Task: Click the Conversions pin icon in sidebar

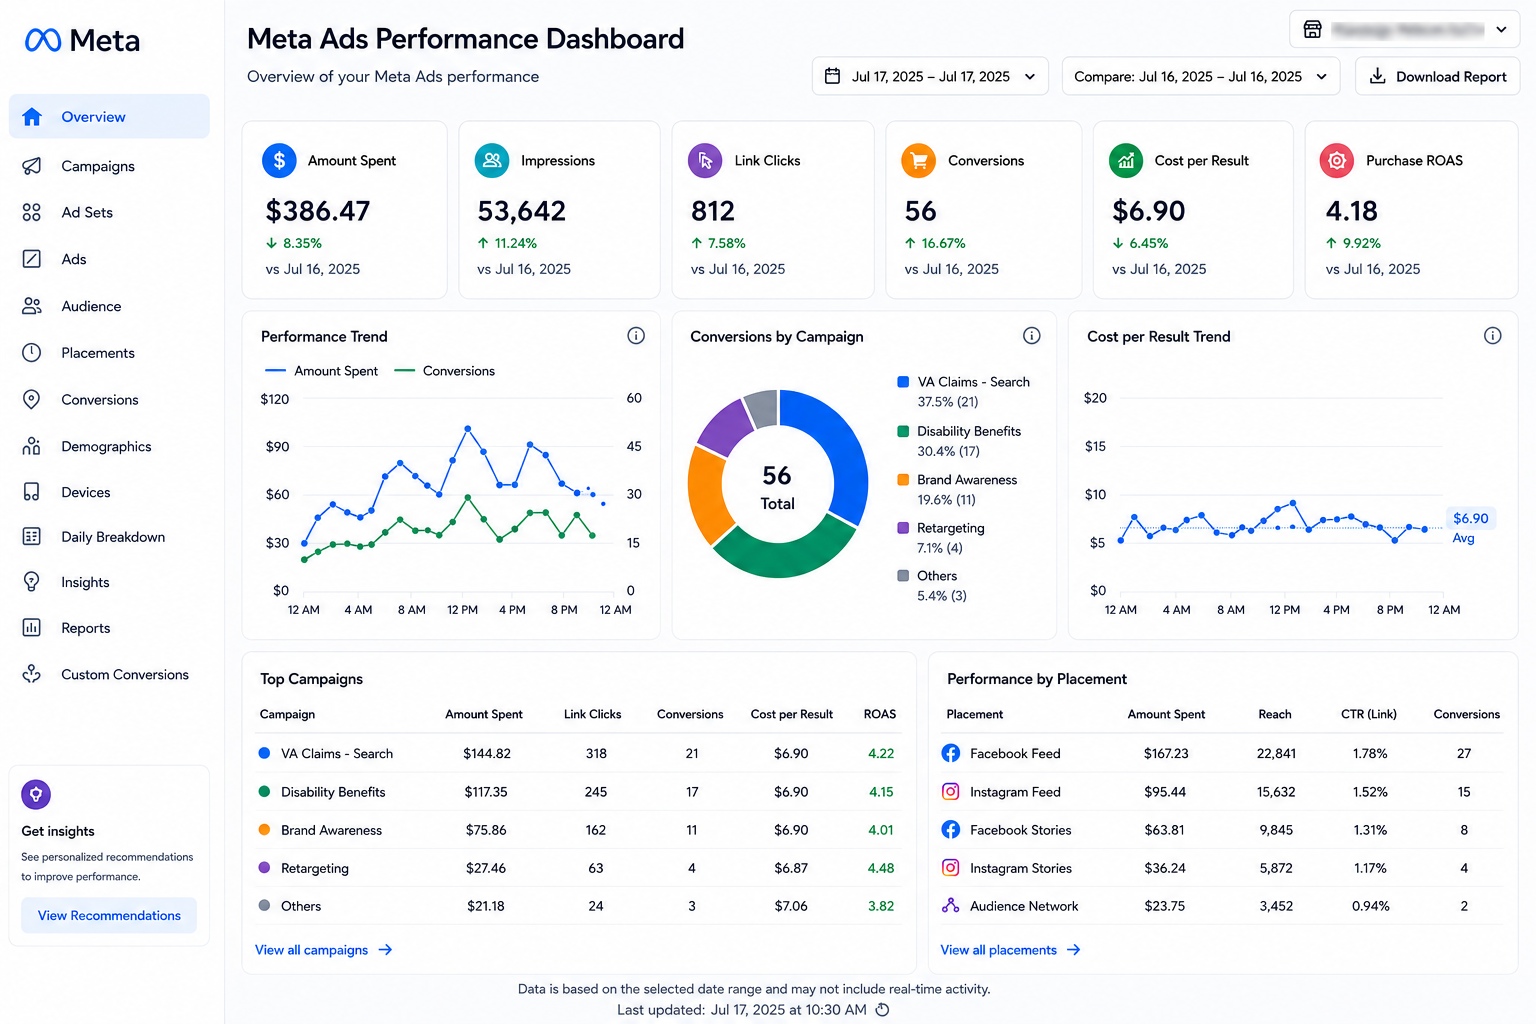Action: 32,400
